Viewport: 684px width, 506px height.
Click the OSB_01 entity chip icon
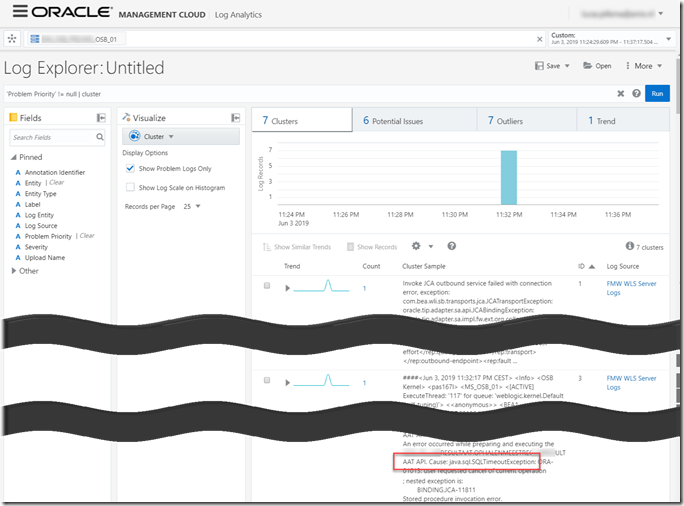coord(34,39)
